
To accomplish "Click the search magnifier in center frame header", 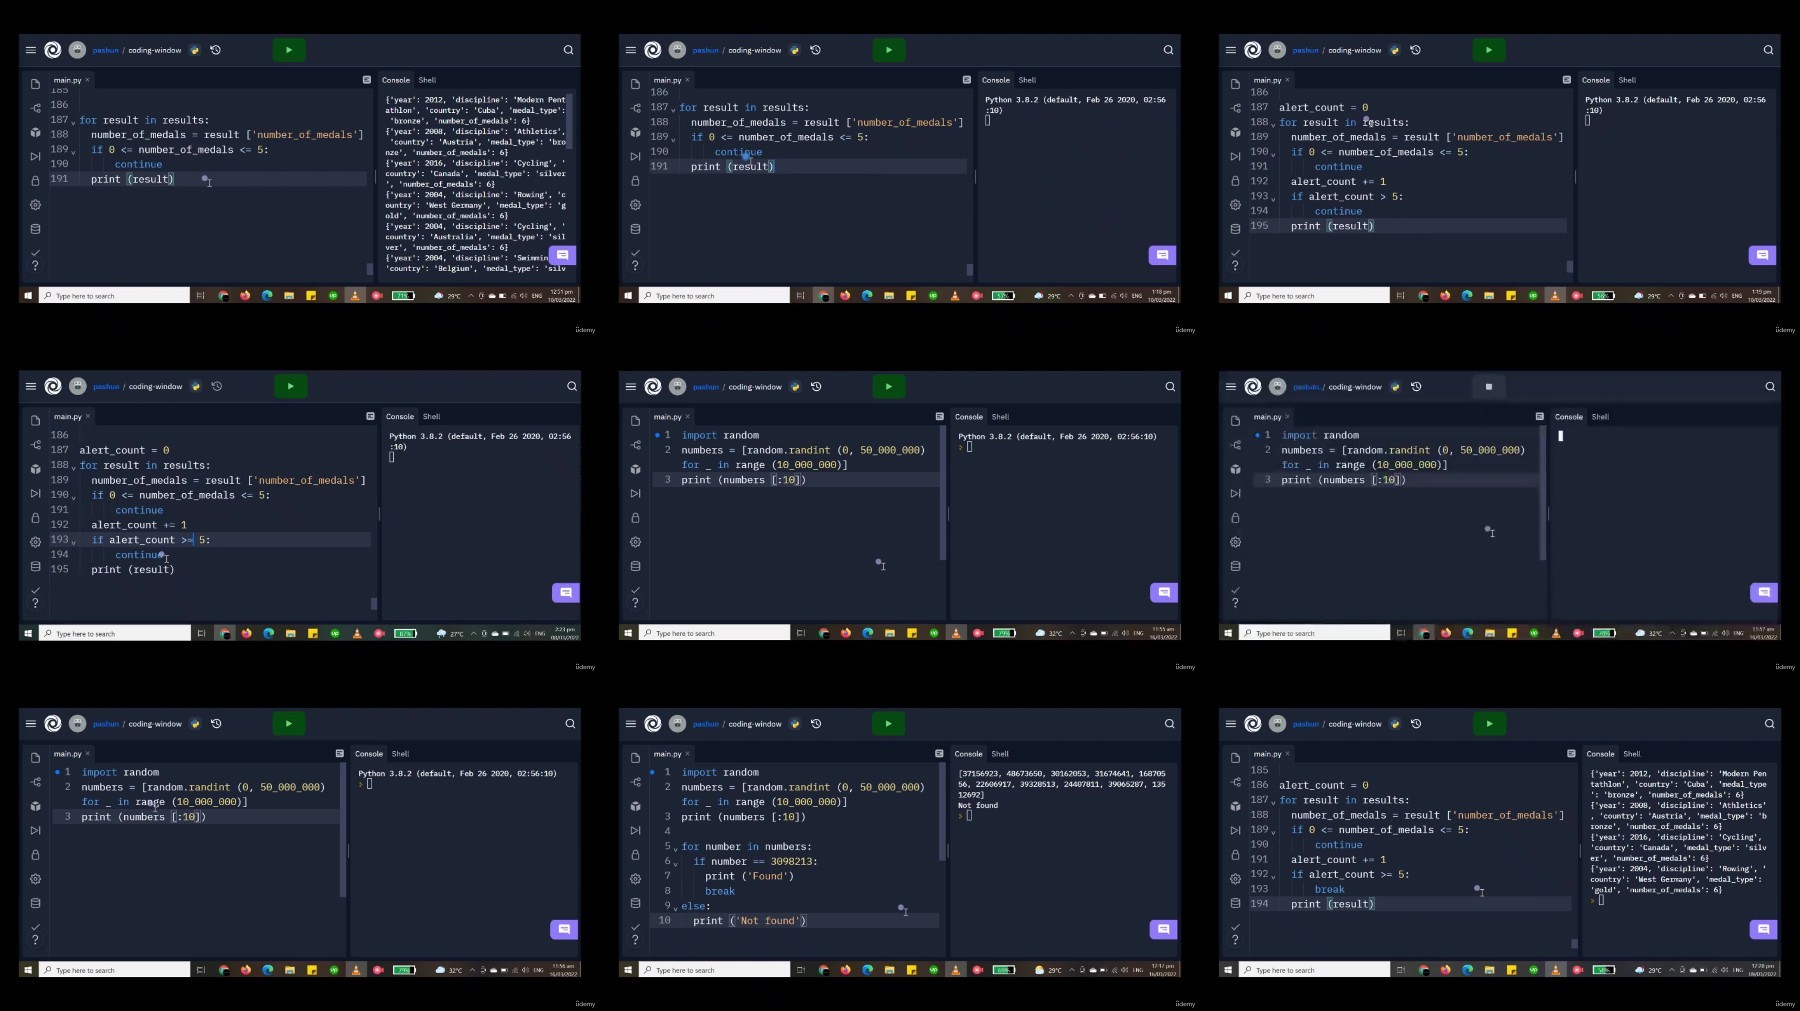I will [1170, 386].
